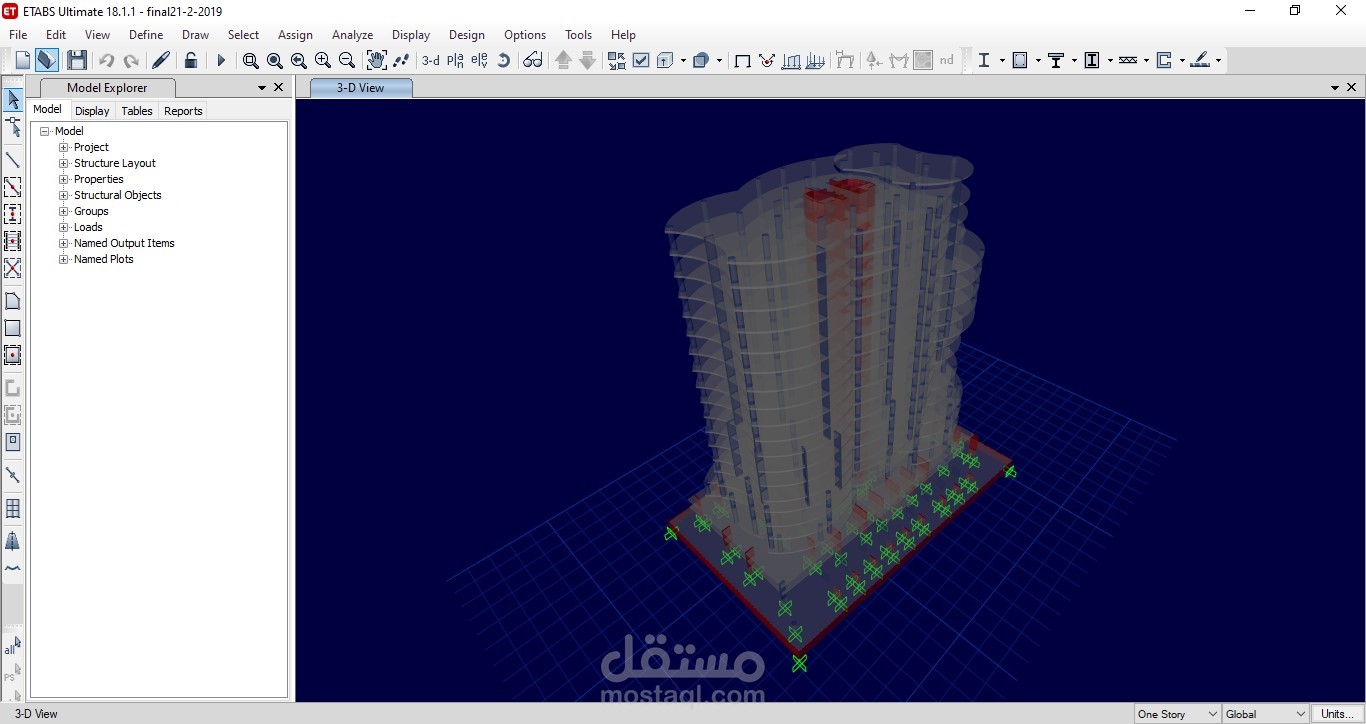1366x724 pixels.
Task: Open the Global coordinate system dropdown
Action: pyautogui.click(x=1264, y=714)
